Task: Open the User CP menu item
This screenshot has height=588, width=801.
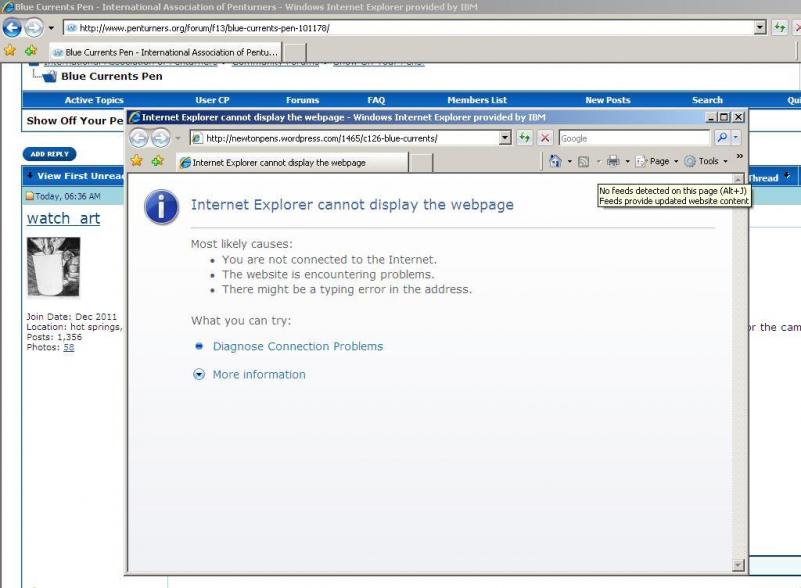Action: (x=212, y=100)
